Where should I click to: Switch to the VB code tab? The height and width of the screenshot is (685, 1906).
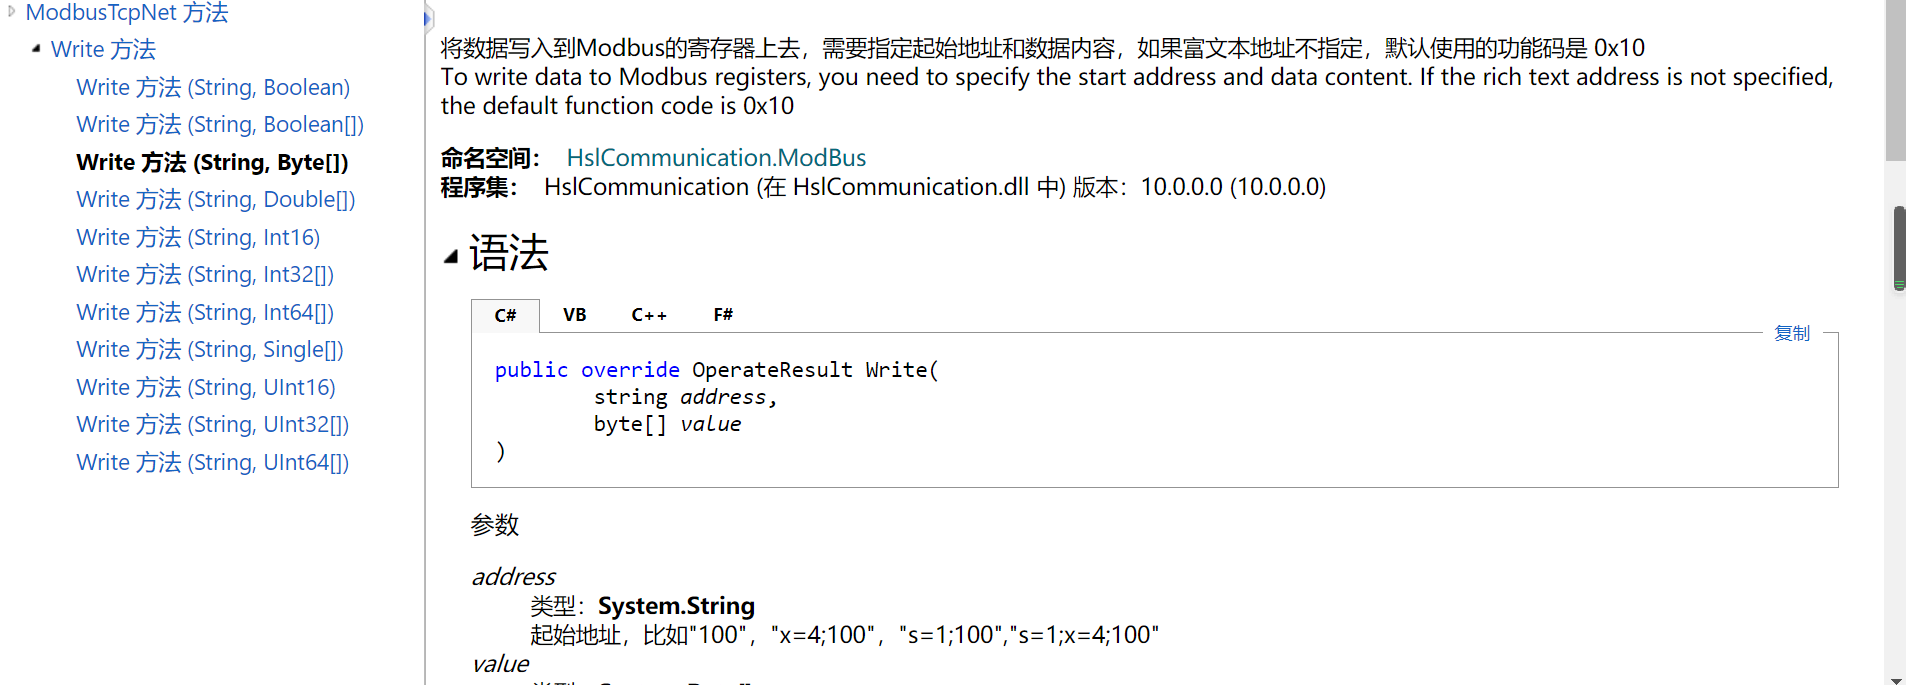pyautogui.click(x=574, y=314)
